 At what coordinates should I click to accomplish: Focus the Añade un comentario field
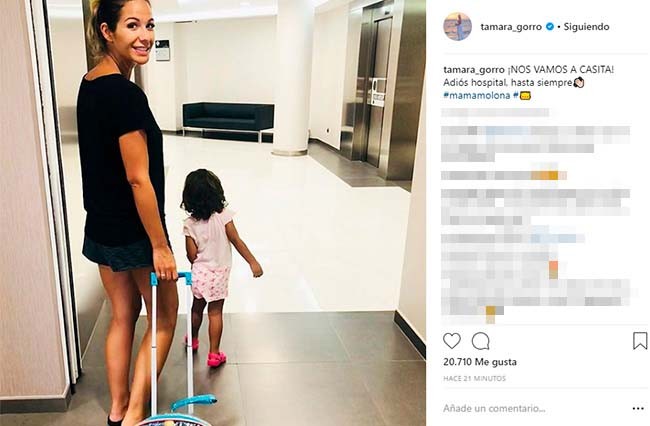tap(494, 409)
